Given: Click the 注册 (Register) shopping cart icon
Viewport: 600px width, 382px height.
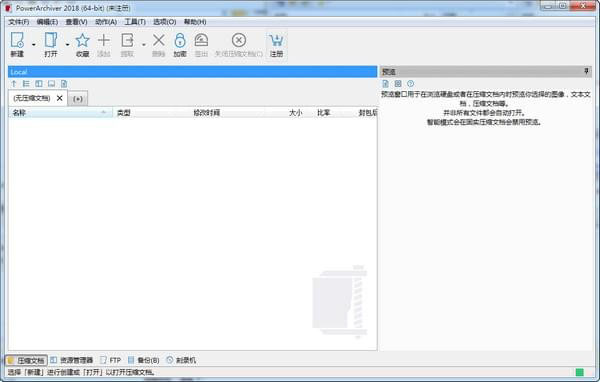Looking at the screenshot, I should pyautogui.click(x=276, y=44).
